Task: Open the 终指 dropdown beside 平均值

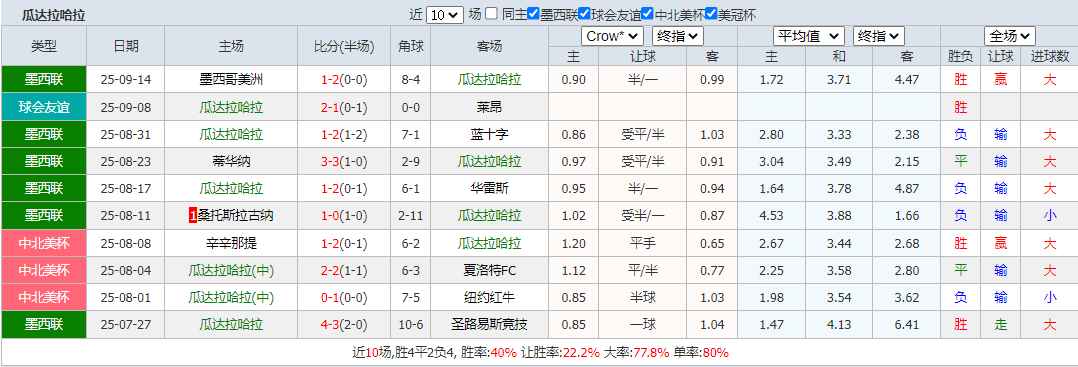Action: (x=879, y=36)
